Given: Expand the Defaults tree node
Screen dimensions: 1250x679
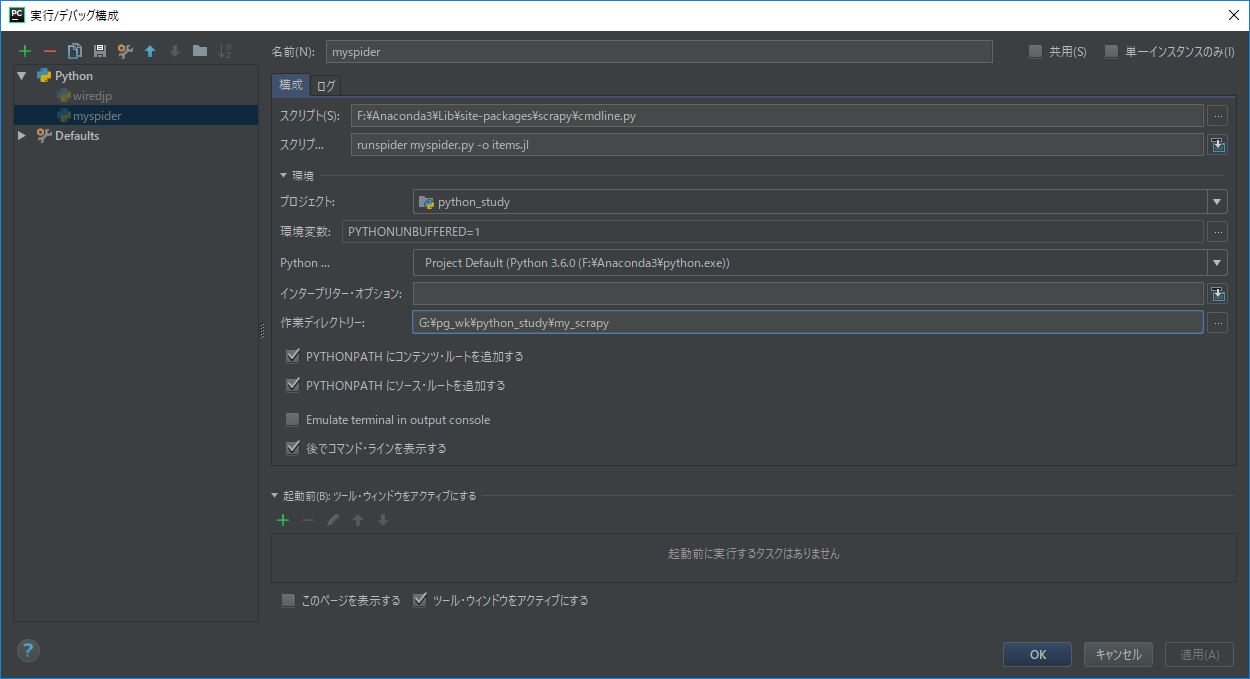Looking at the screenshot, I should point(20,135).
